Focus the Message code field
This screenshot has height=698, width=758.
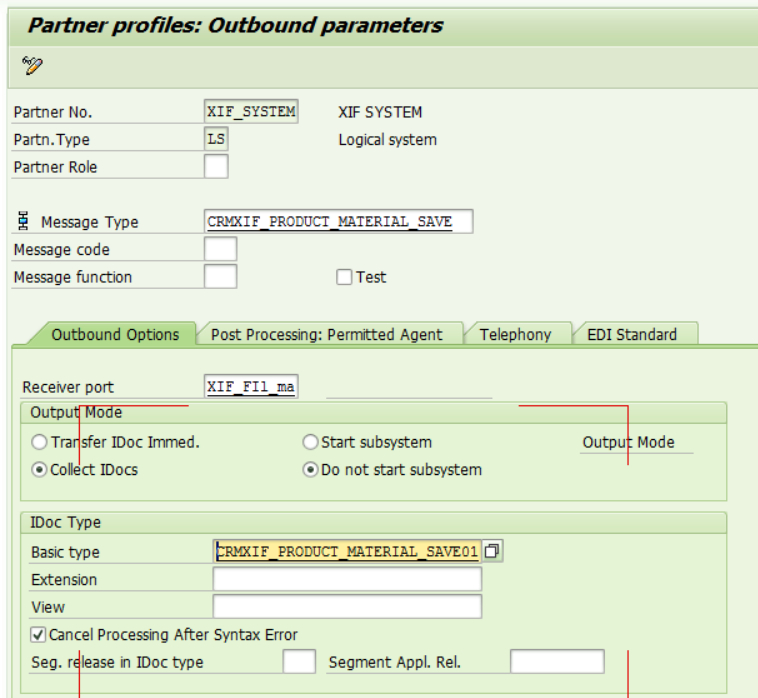point(220,249)
